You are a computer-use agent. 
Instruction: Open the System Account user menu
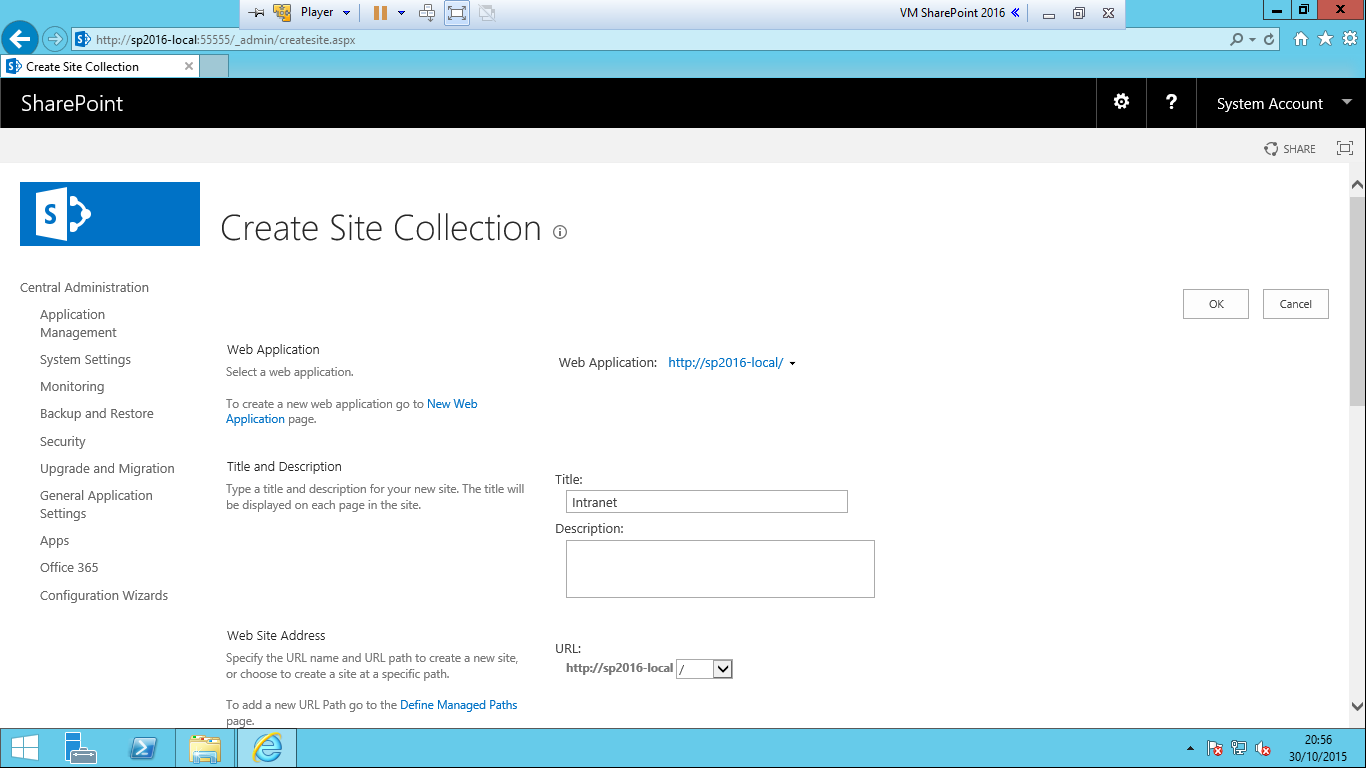tap(1284, 103)
